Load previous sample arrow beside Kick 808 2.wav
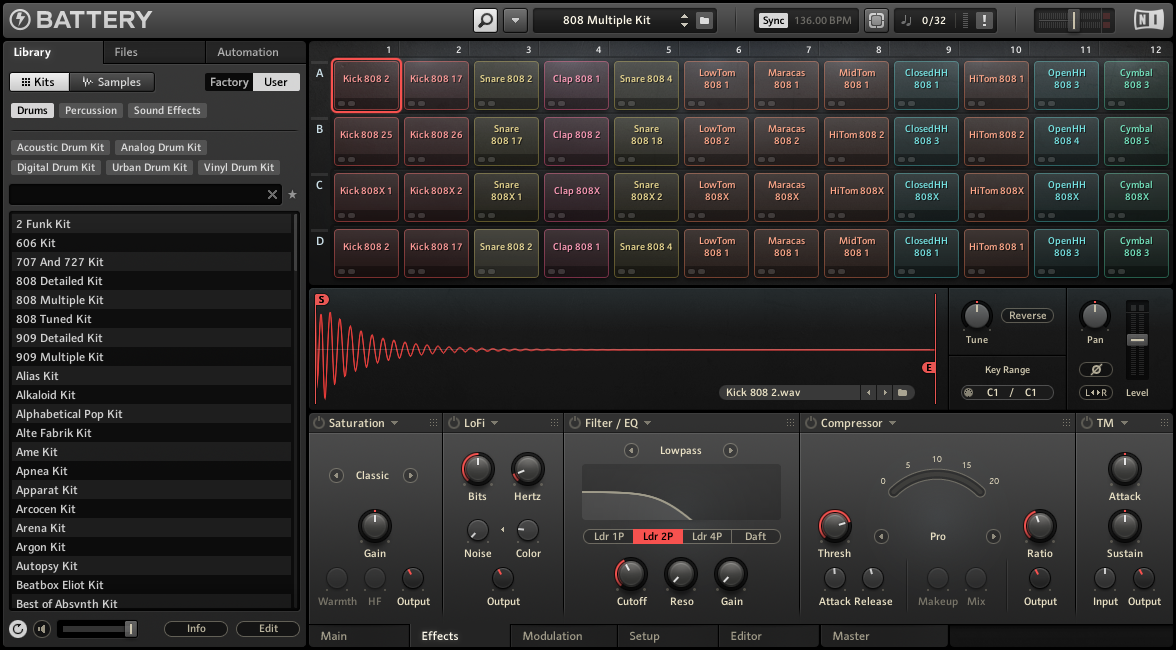1176x650 pixels. pos(868,392)
